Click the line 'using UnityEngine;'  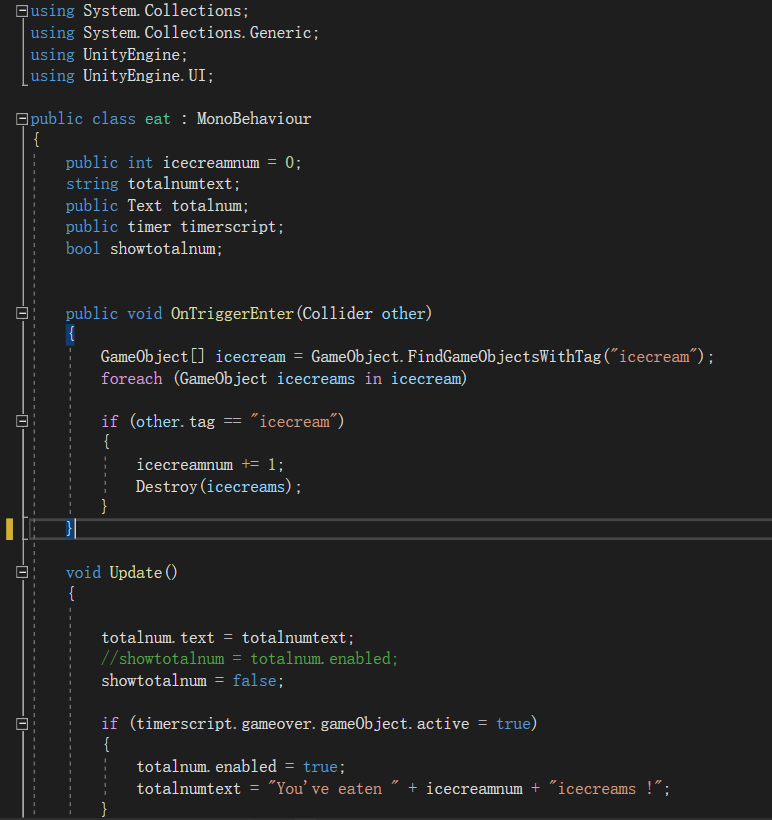tap(109, 54)
